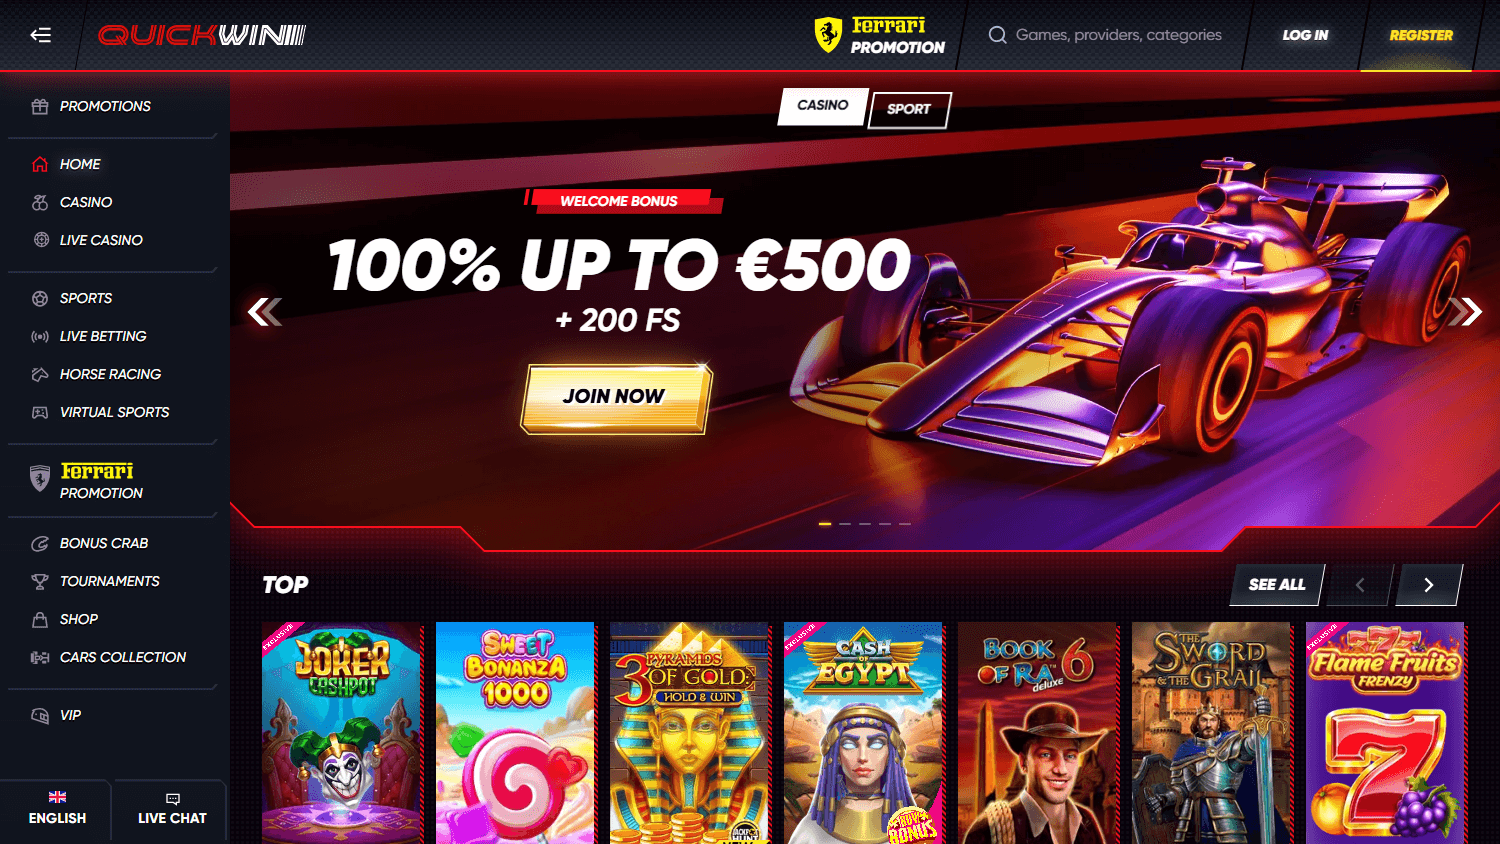Viewport: 1500px width, 844px height.
Task: Go back to the previous banner slide
Action: coord(265,312)
